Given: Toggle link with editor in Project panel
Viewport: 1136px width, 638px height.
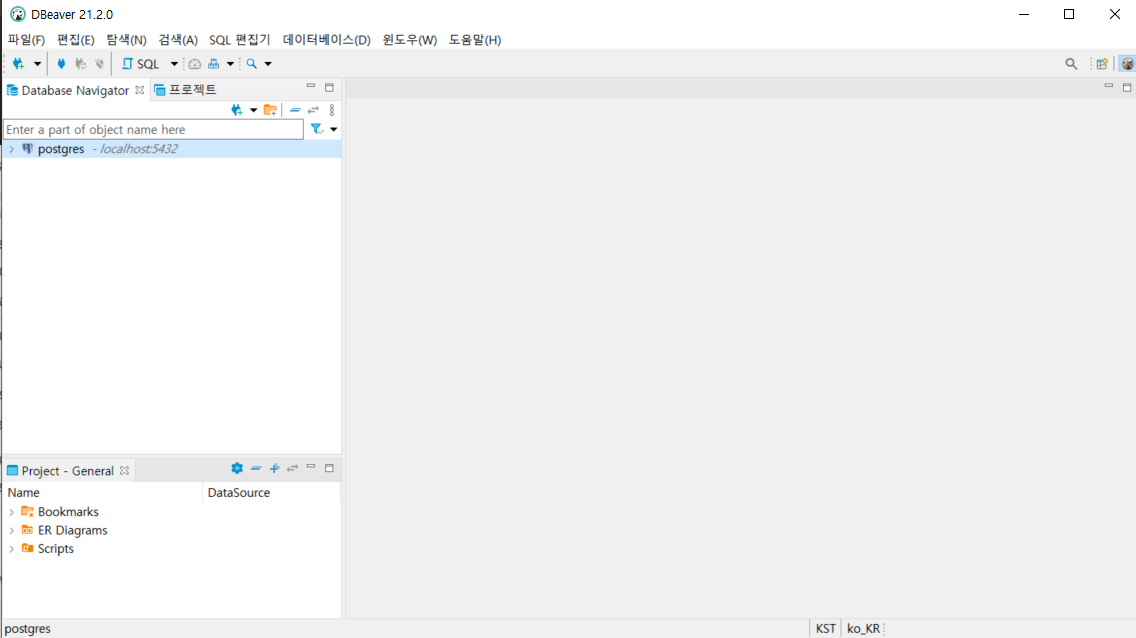Looking at the screenshot, I should tap(293, 469).
